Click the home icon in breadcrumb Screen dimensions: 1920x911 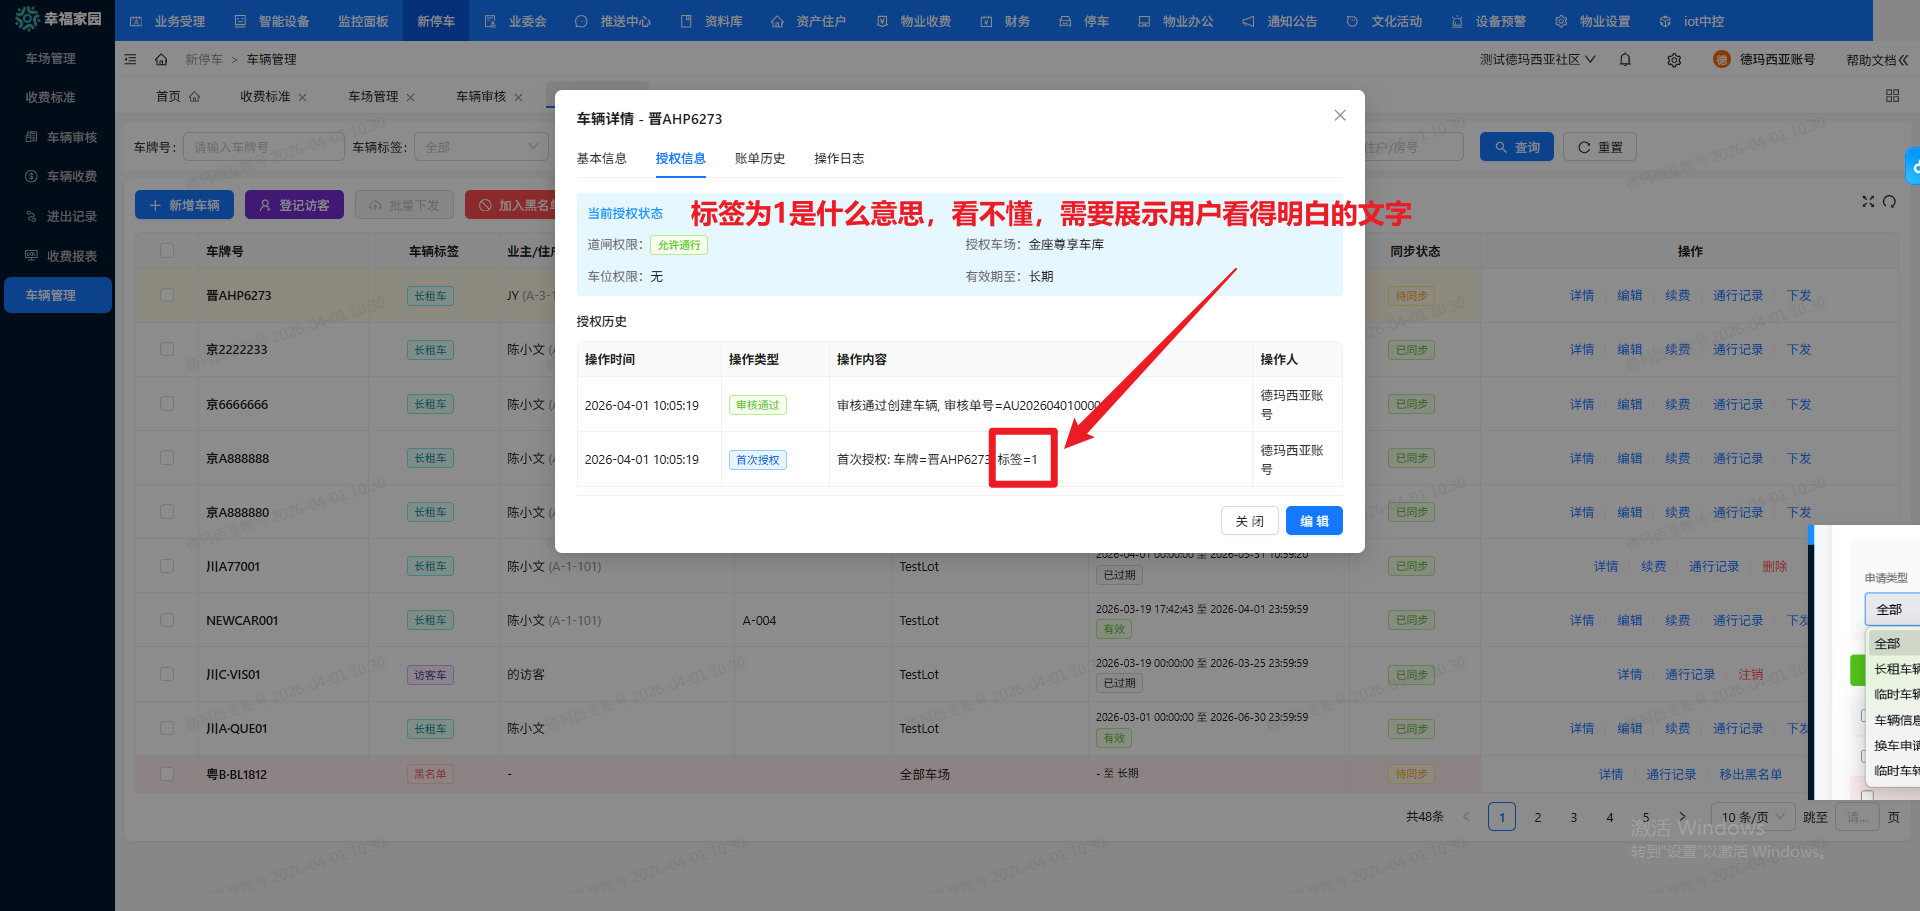coord(161,60)
